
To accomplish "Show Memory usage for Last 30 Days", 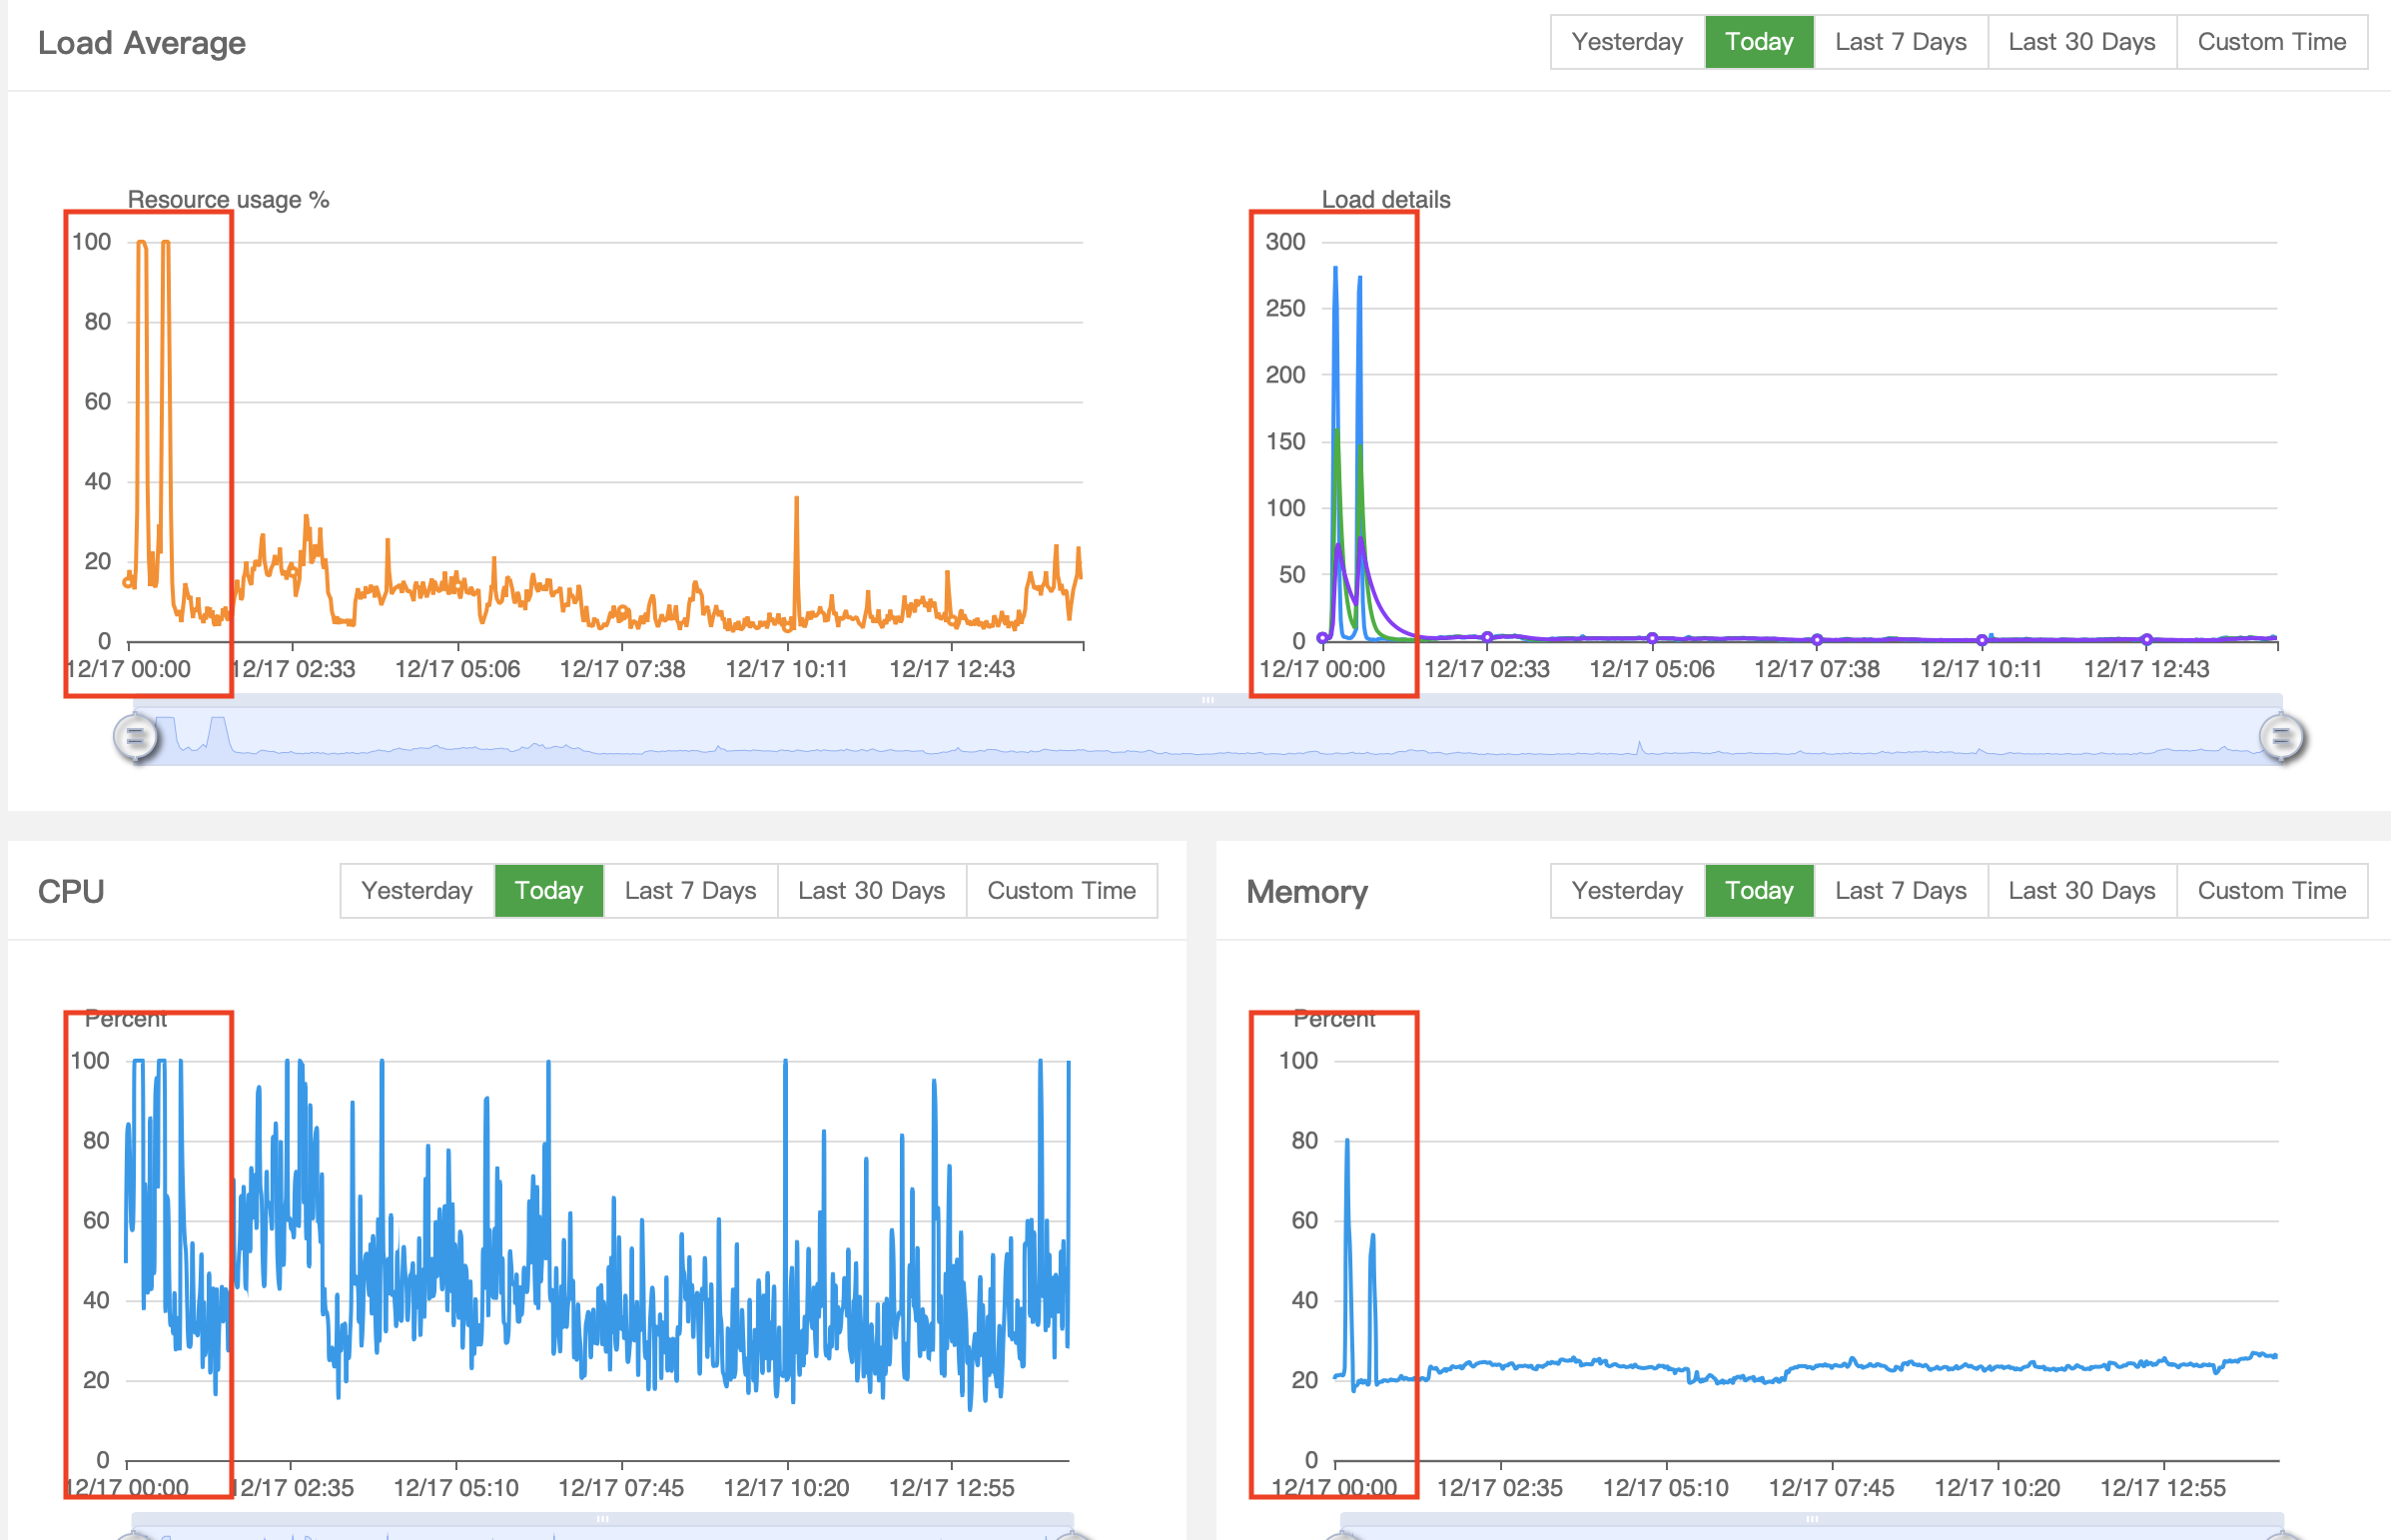I will point(2081,891).
